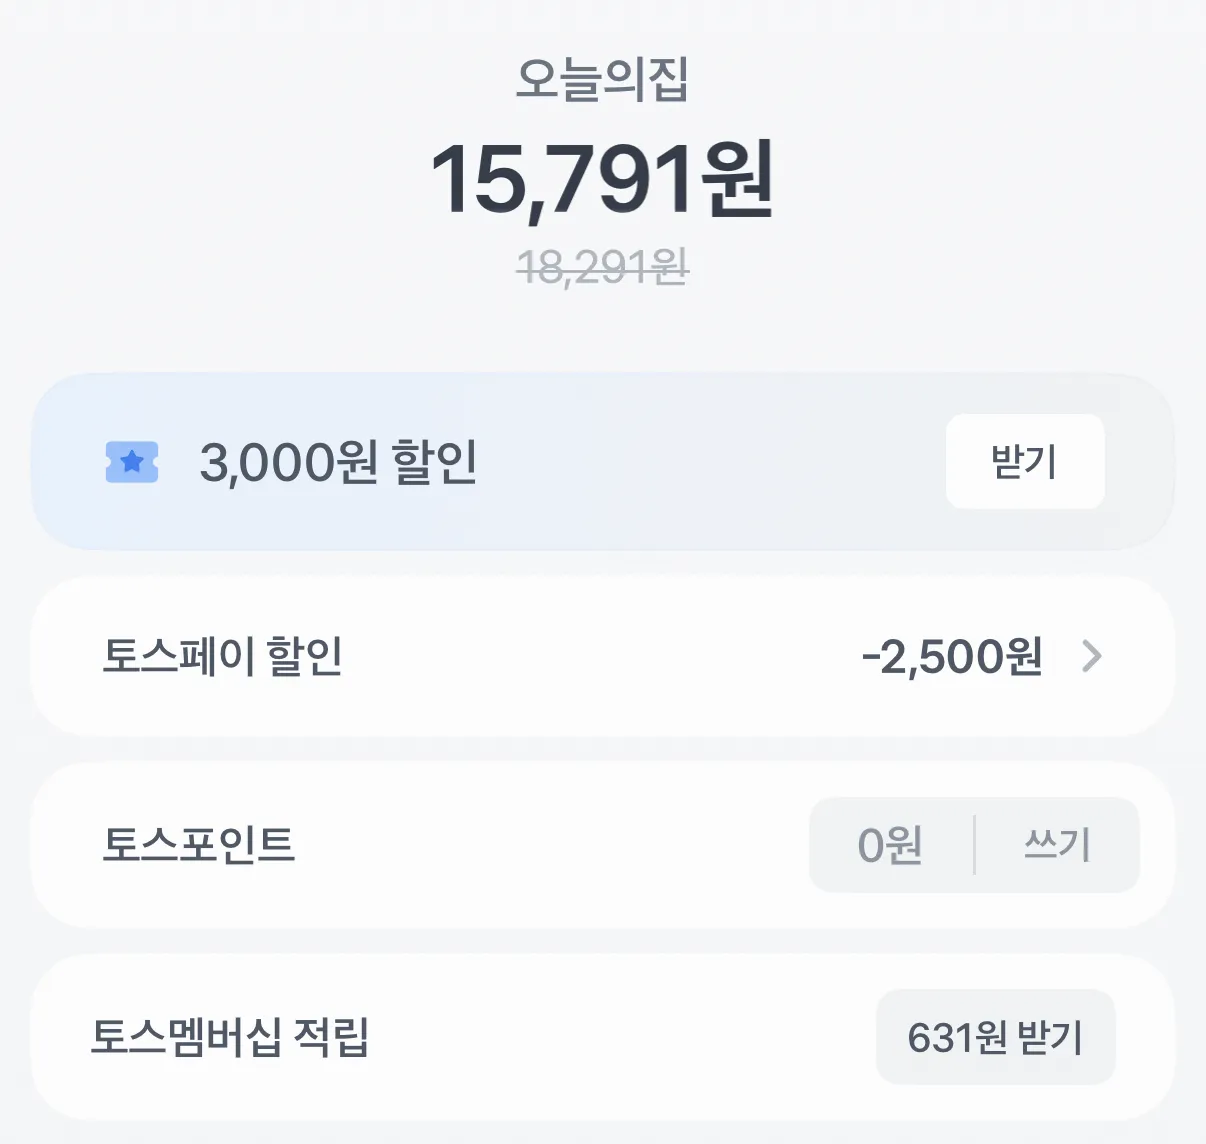Tap the 631원 받기 membership button

click(x=995, y=1037)
